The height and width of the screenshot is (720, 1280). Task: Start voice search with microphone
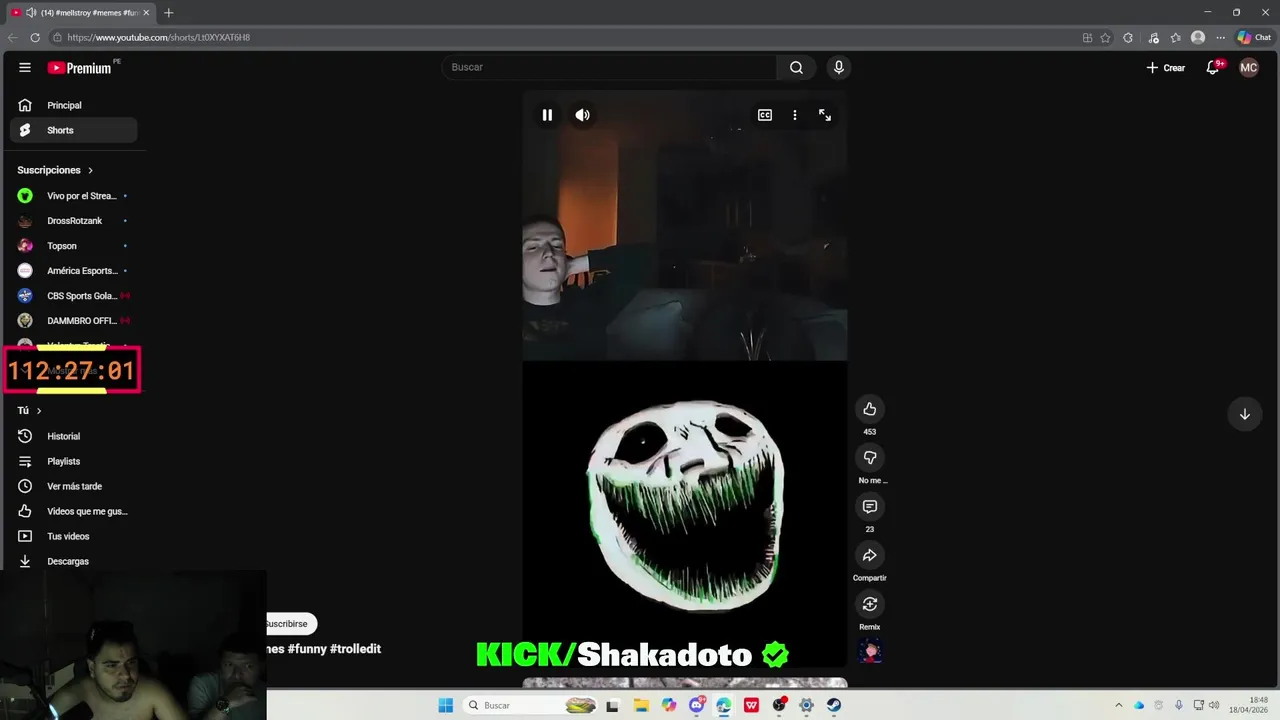coord(839,67)
